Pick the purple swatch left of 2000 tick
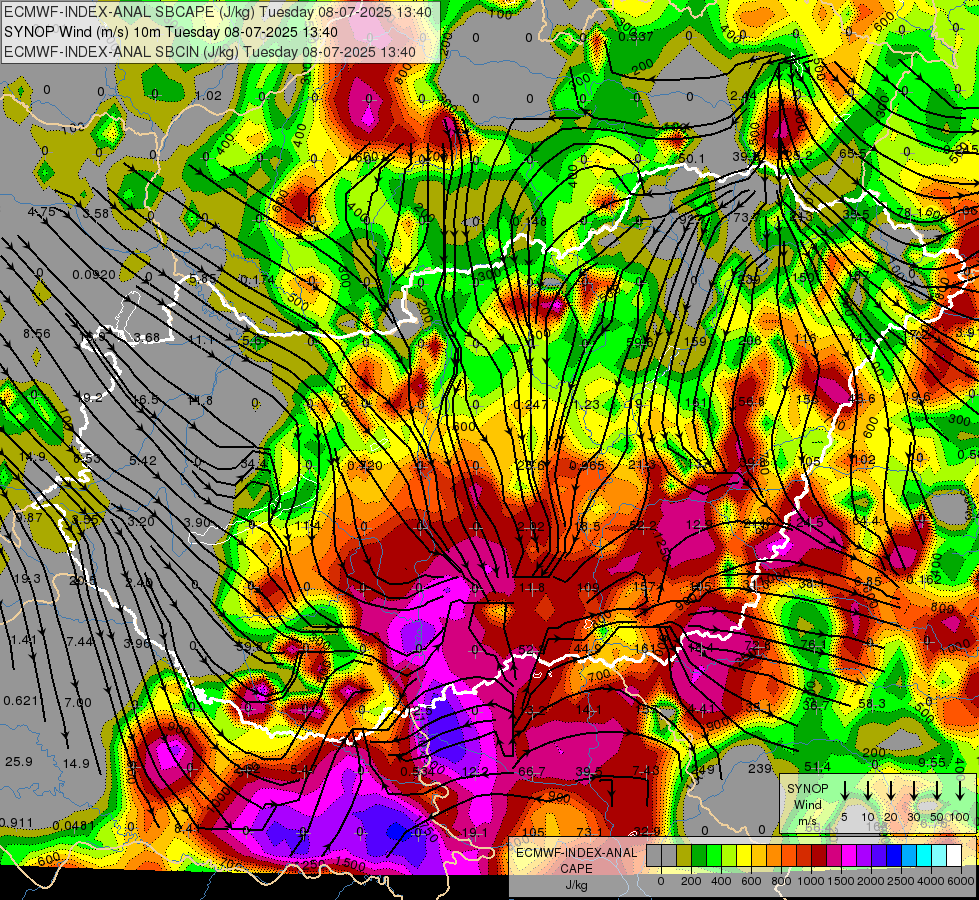Screen dimensions: 979x900 (864, 855)
